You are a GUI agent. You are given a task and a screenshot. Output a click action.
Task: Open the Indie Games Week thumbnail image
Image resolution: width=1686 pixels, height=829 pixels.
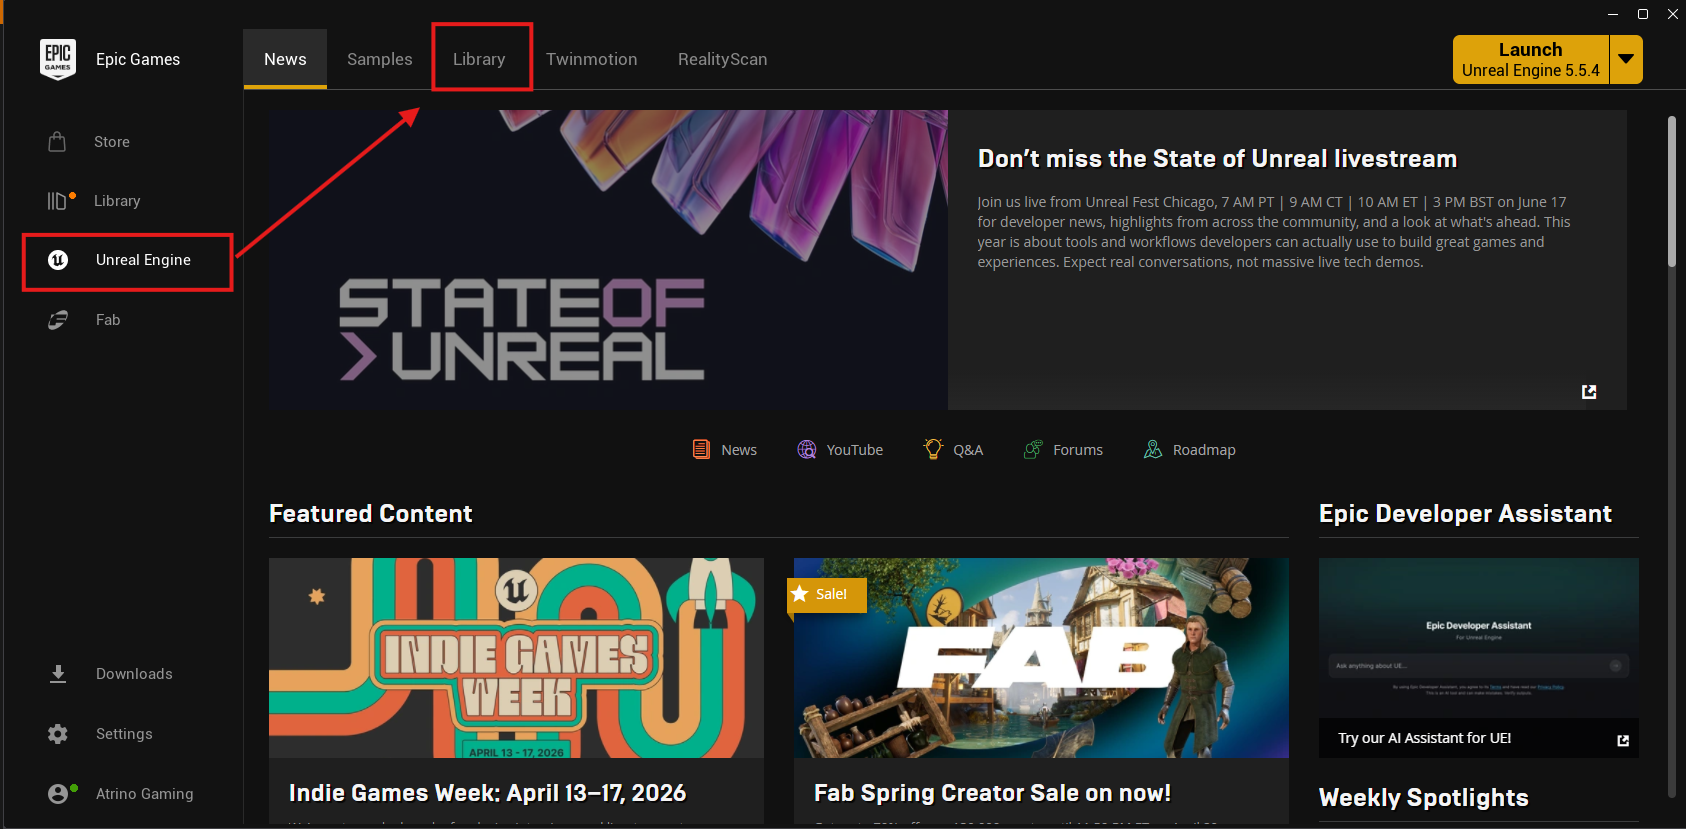516,658
